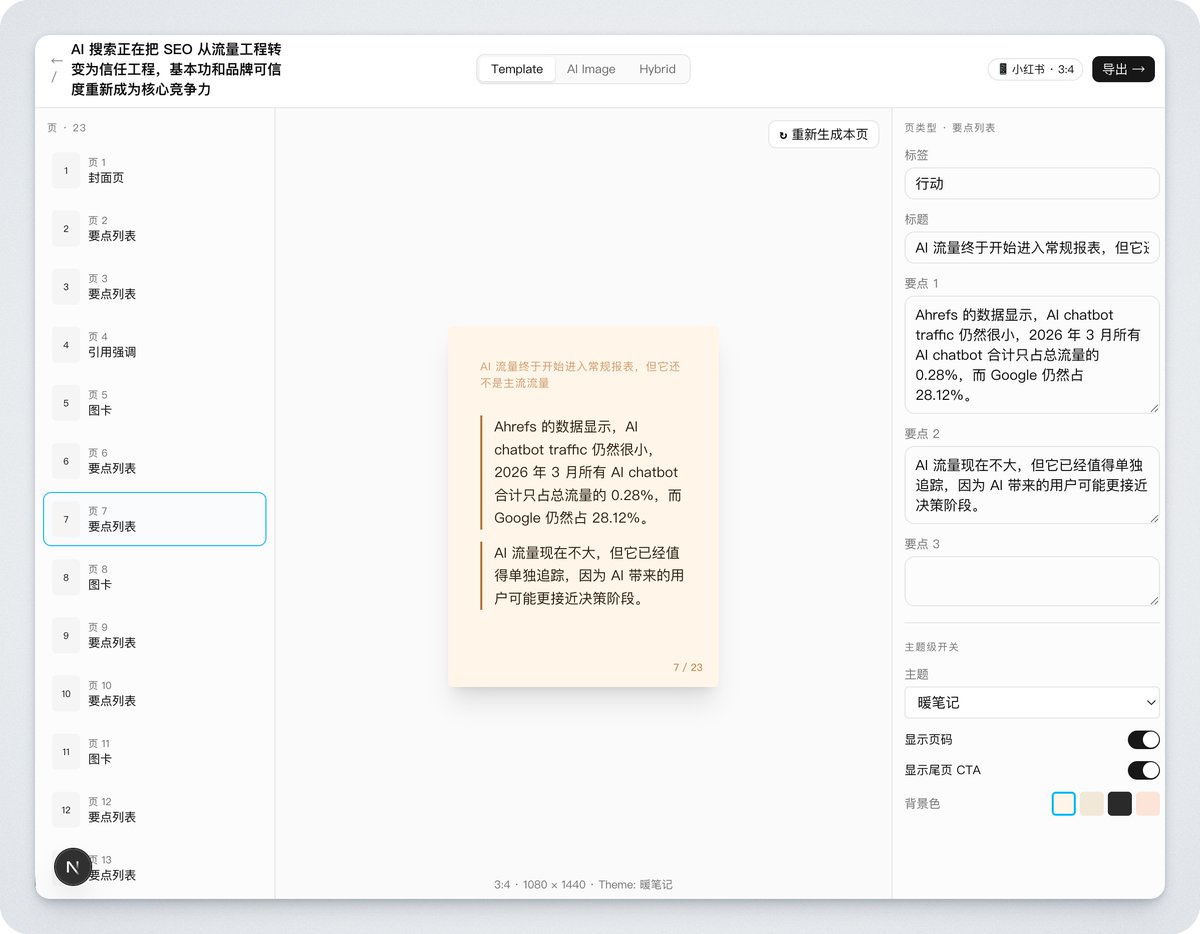
Task: Click the card preview in the canvas
Action: click(x=584, y=506)
